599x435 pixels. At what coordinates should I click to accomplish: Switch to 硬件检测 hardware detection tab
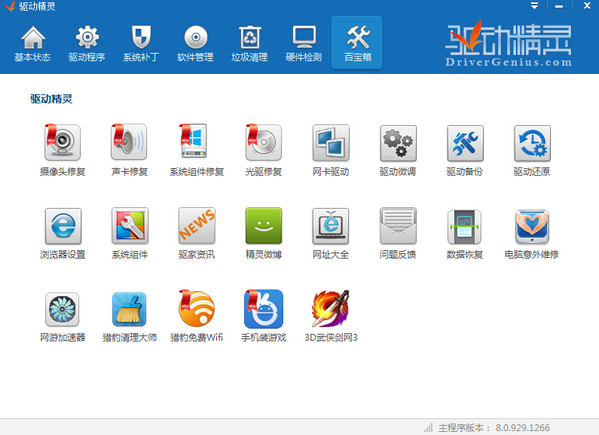[x=304, y=43]
